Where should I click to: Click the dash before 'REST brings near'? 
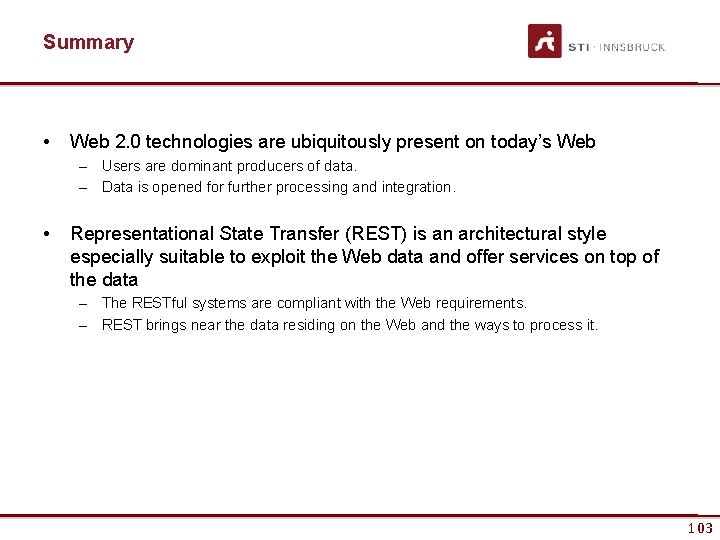coord(86,325)
